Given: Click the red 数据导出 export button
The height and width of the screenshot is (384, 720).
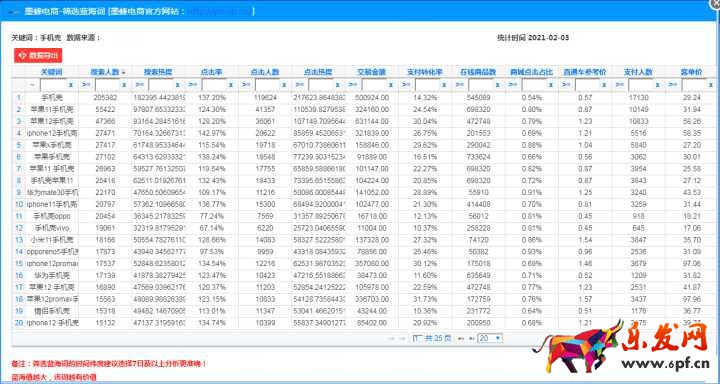Looking at the screenshot, I should coord(38,56).
